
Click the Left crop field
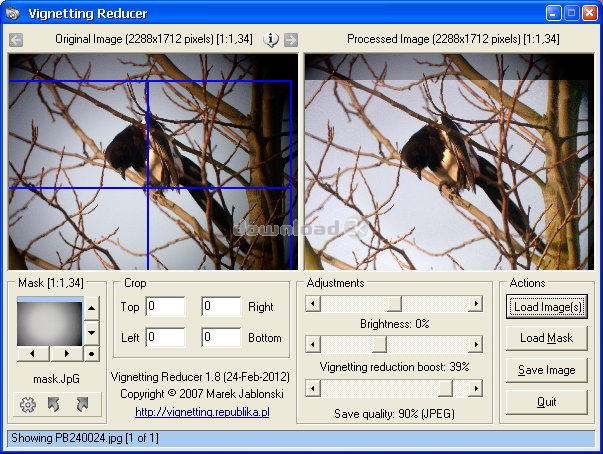point(165,337)
